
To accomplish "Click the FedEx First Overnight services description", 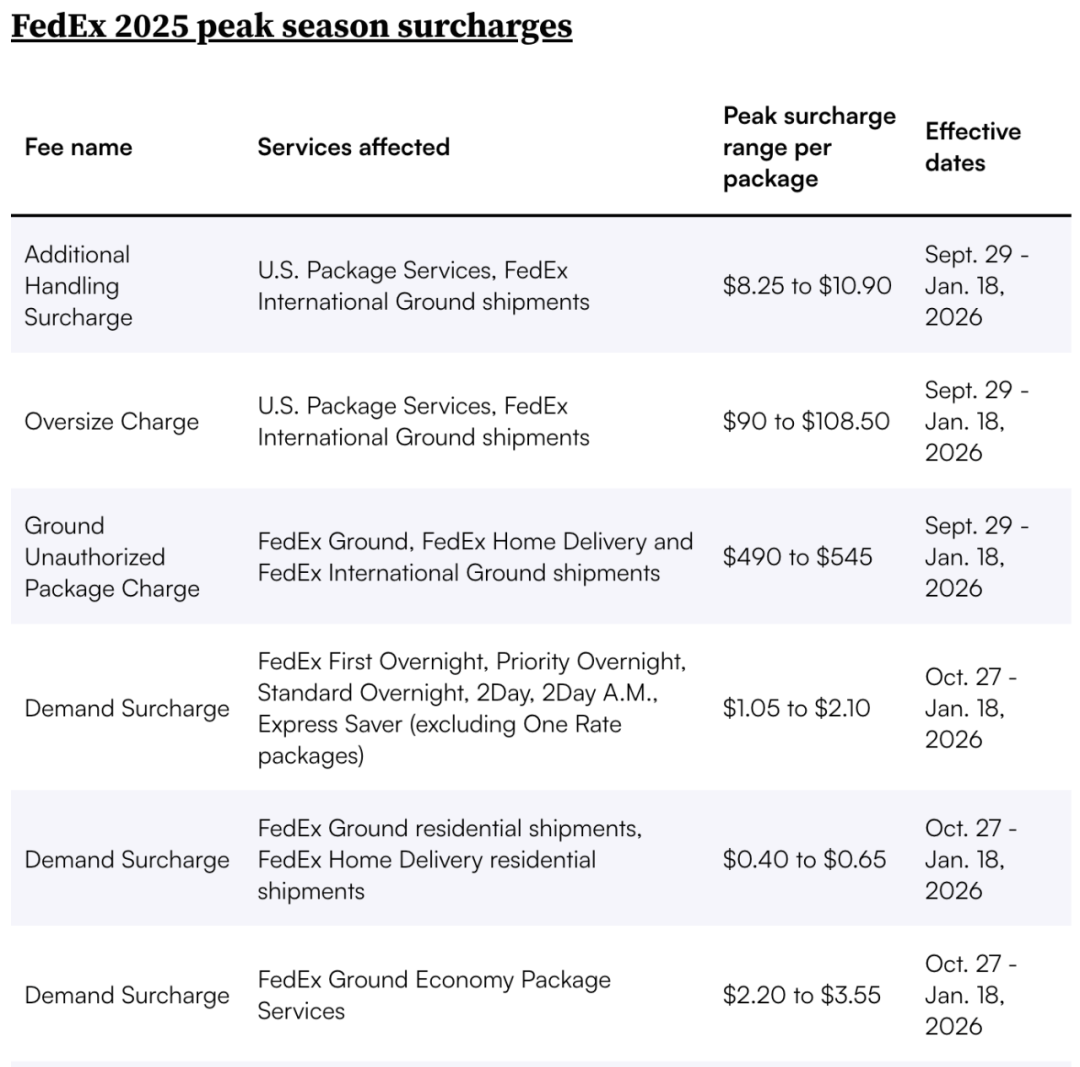I will click(x=472, y=708).
